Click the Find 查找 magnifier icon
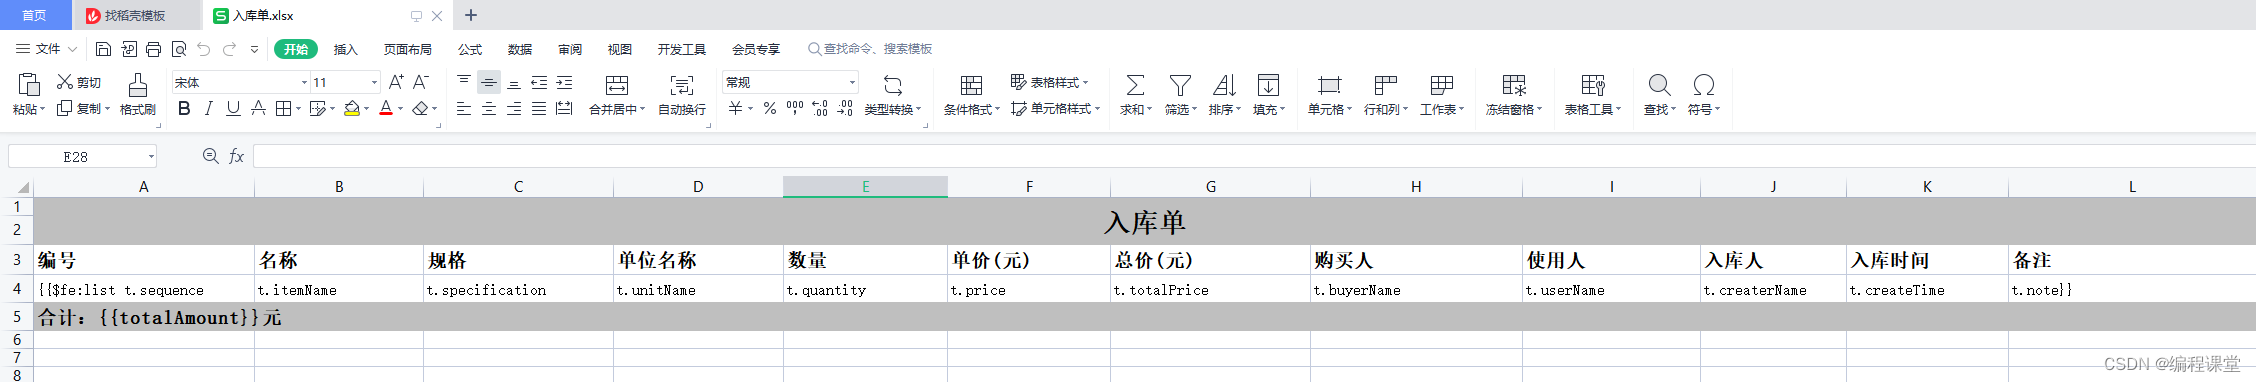 (x=1659, y=85)
